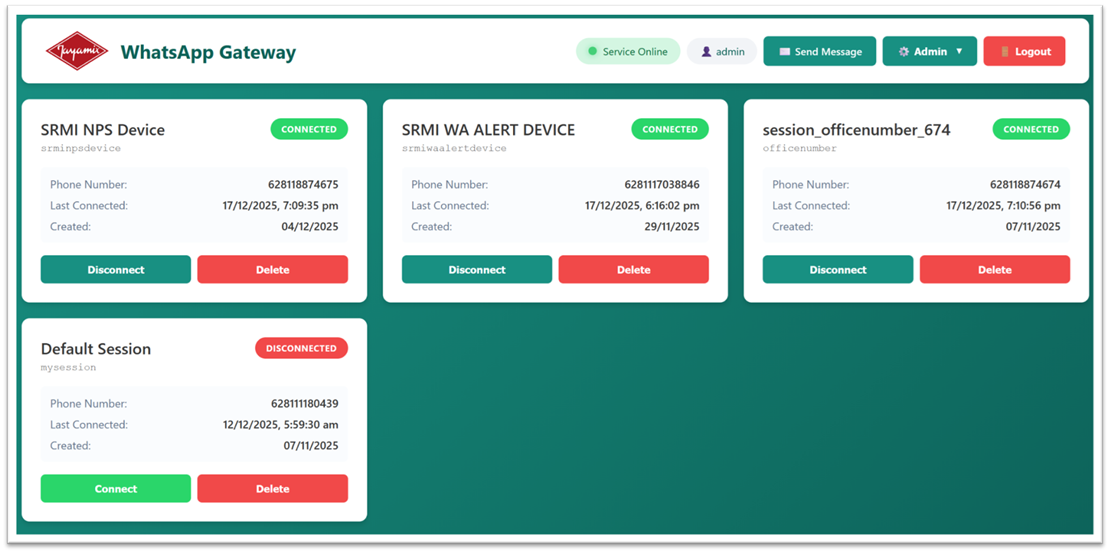Click last connected 17/12/2025, 7:10:56 pm
This screenshot has height=553, width=1110.
(1003, 206)
